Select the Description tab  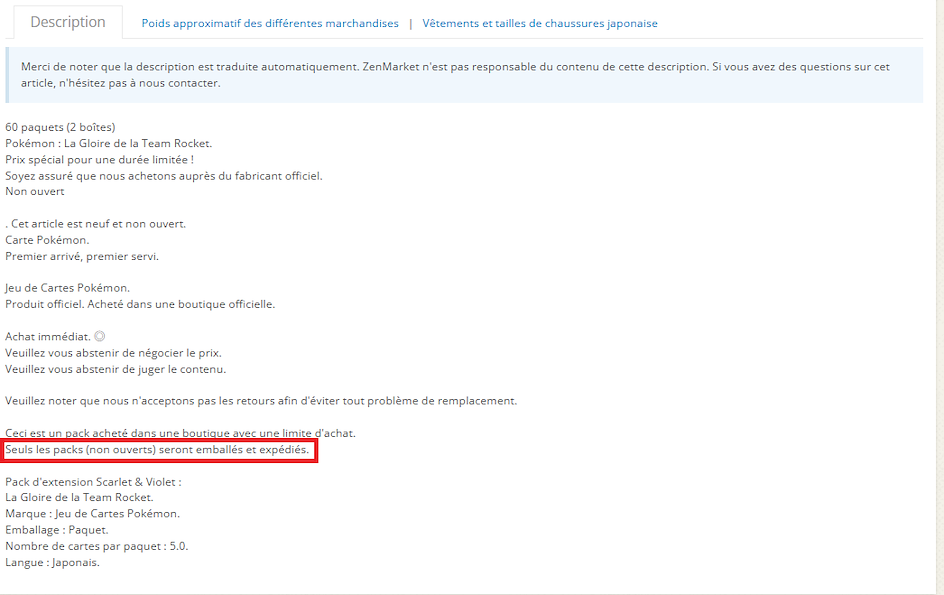(68, 22)
